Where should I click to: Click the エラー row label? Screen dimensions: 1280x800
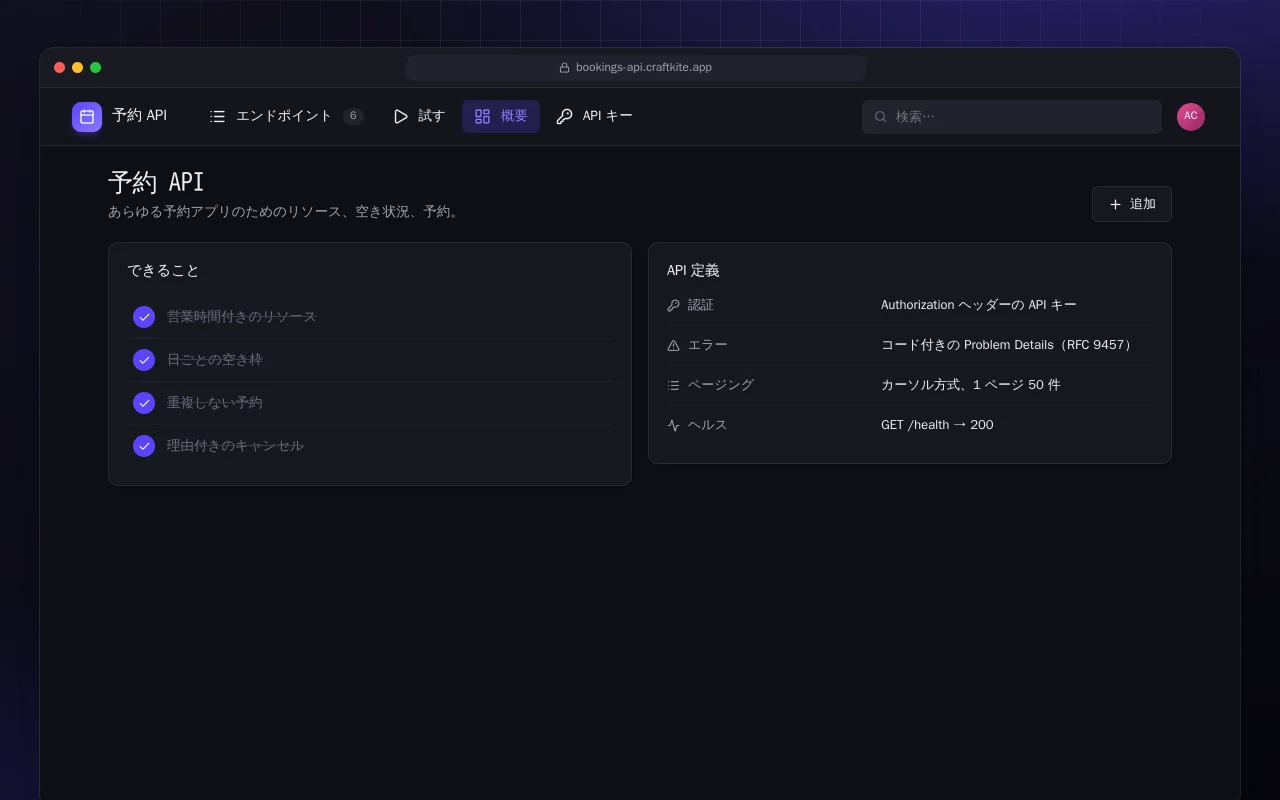(x=708, y=345)
